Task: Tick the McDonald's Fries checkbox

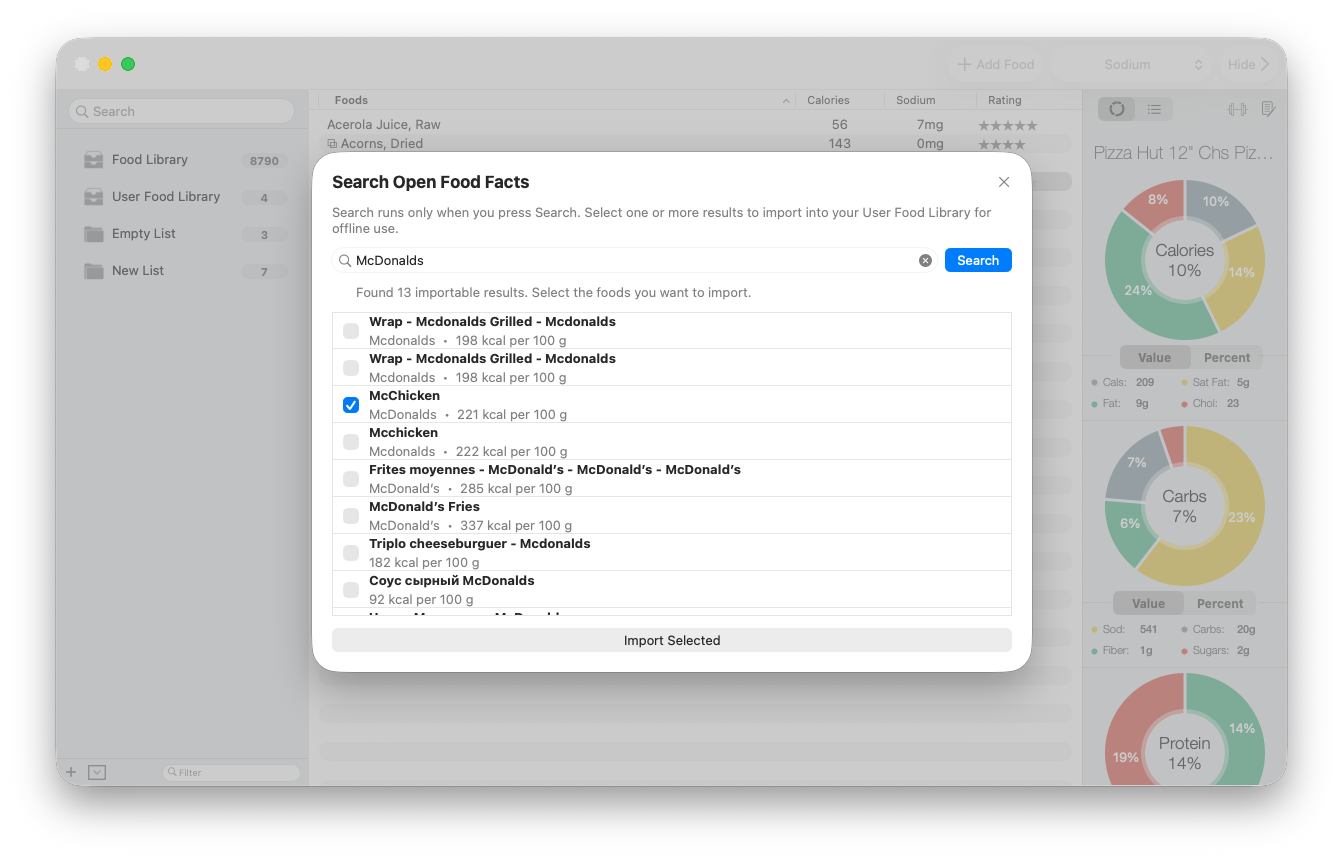Action: coord(351,516)
